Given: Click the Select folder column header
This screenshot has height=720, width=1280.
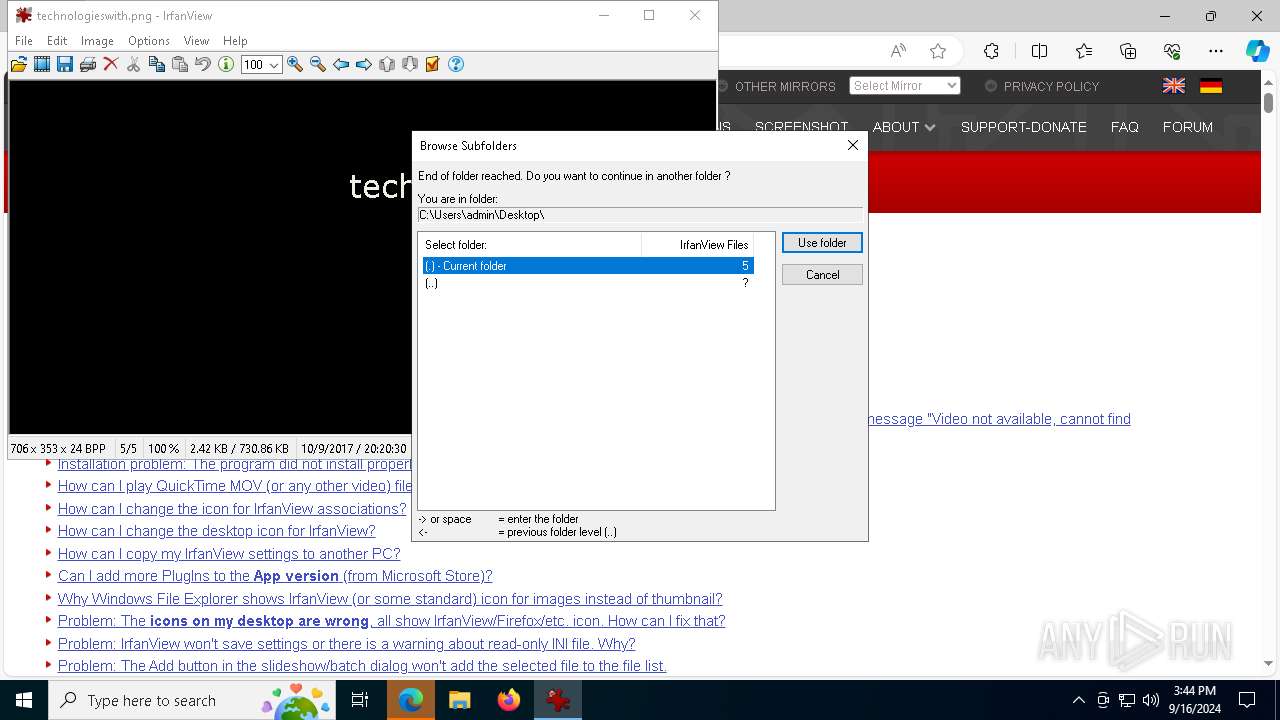Looking at the screenshot, I should coord(530,245).
